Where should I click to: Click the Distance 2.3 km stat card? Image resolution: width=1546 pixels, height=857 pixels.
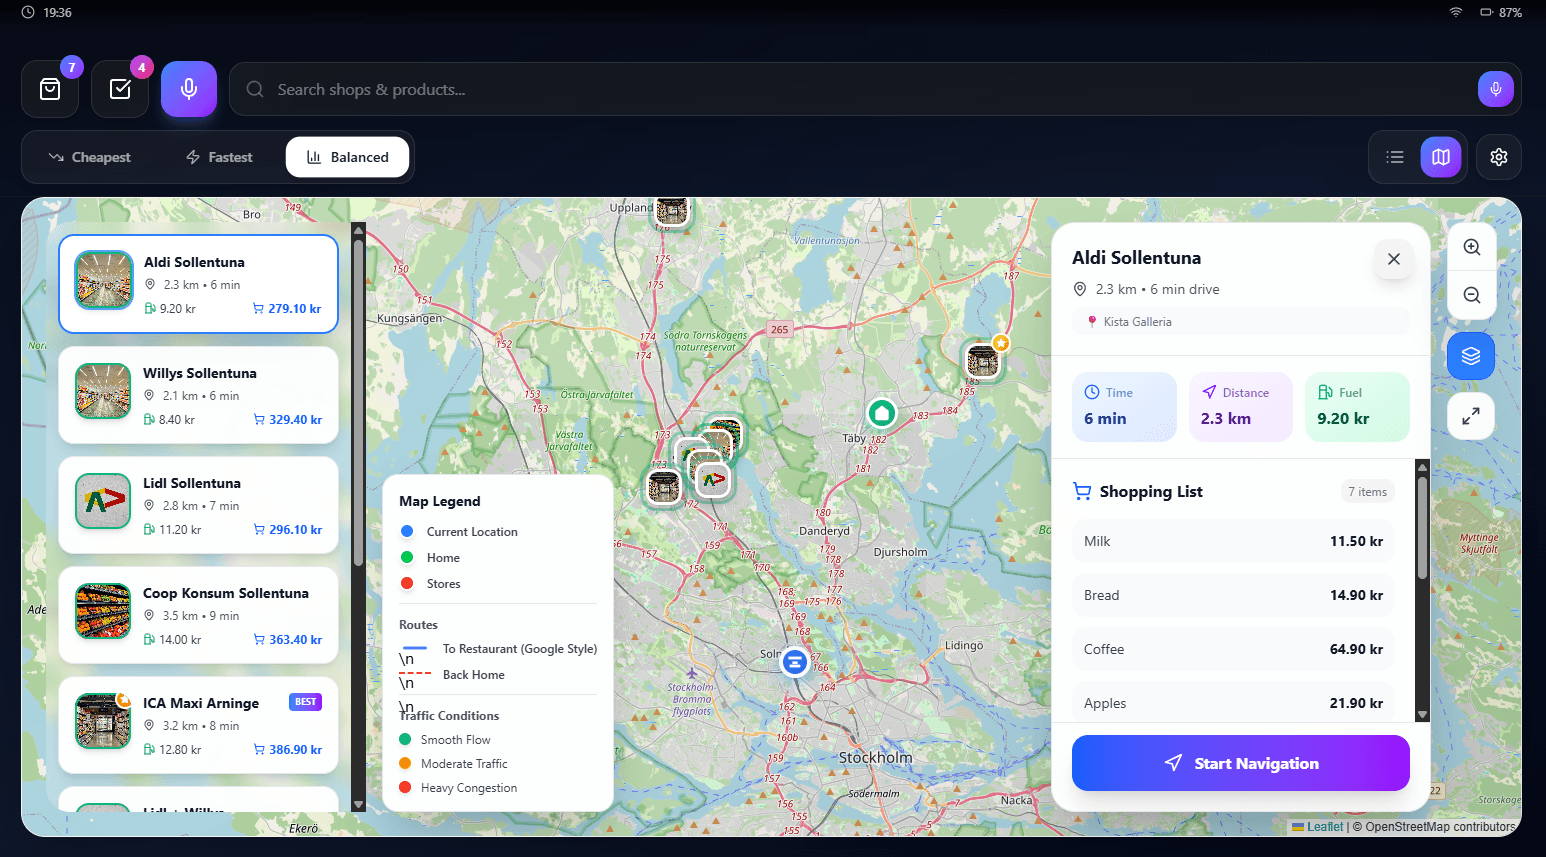(x=1241, y=407)
